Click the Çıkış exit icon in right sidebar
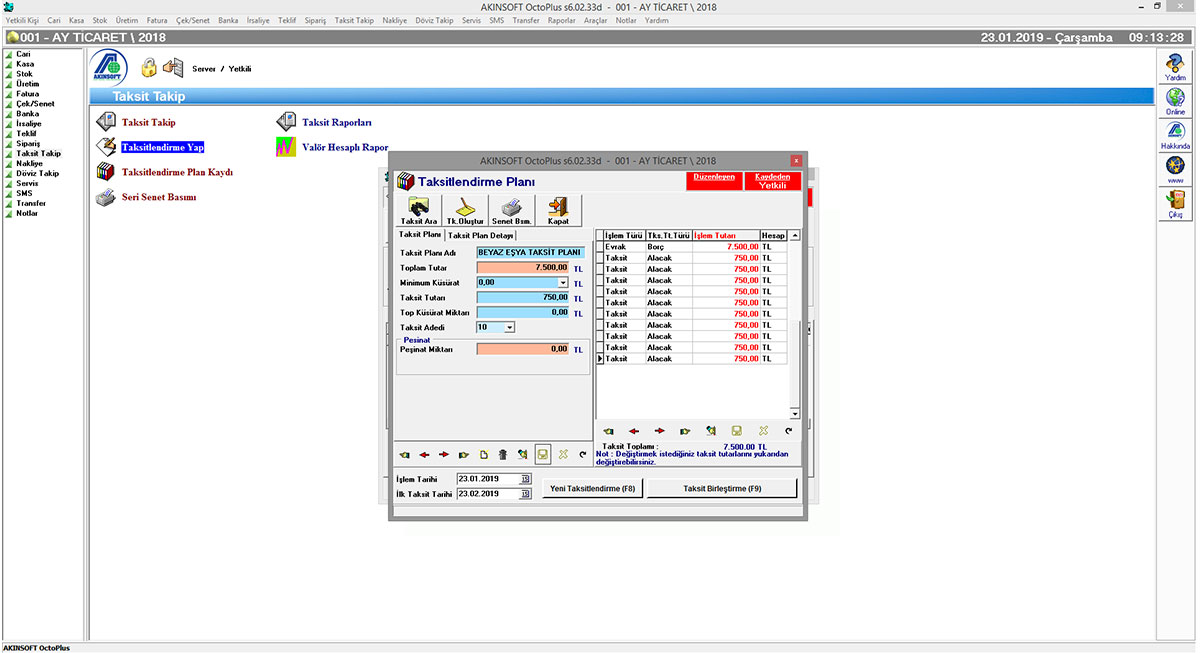The width and height of the screenshot is (1200, 653). (1175, 205)
